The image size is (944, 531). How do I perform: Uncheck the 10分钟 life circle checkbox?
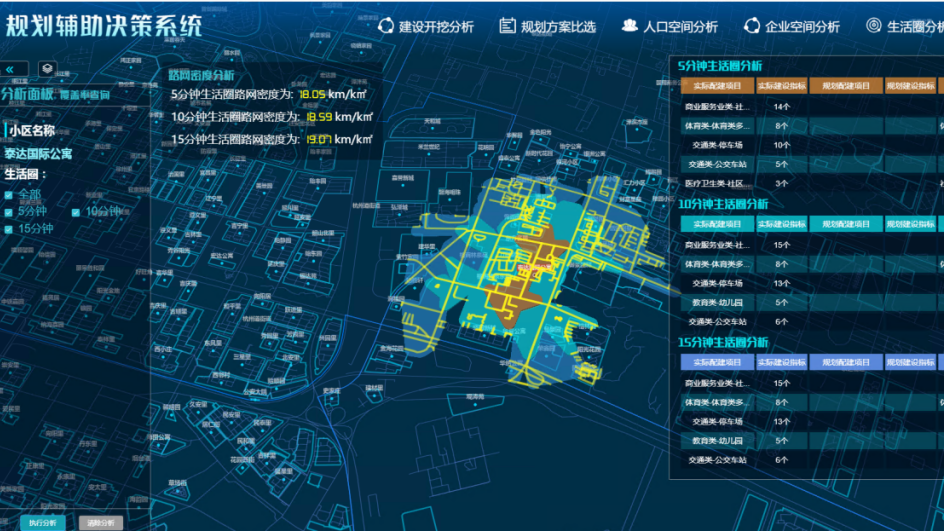click(76, 212)
